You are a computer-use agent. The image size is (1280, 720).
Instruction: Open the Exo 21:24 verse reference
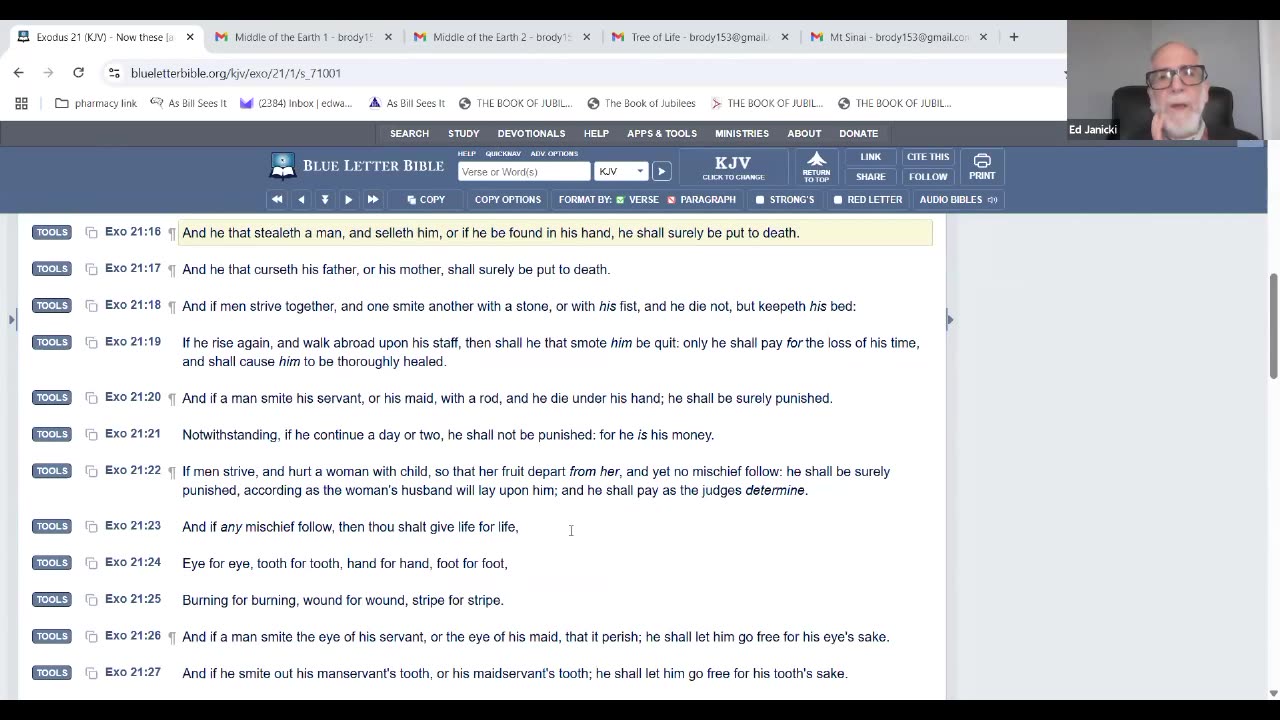point(133,562)
